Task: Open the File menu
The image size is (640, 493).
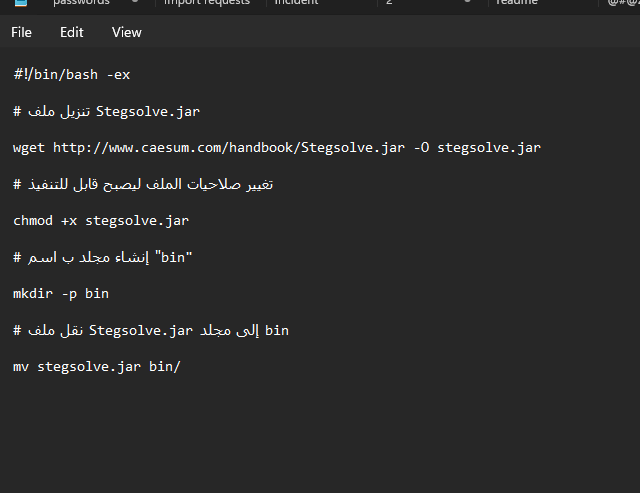Action: pos(21,32)
